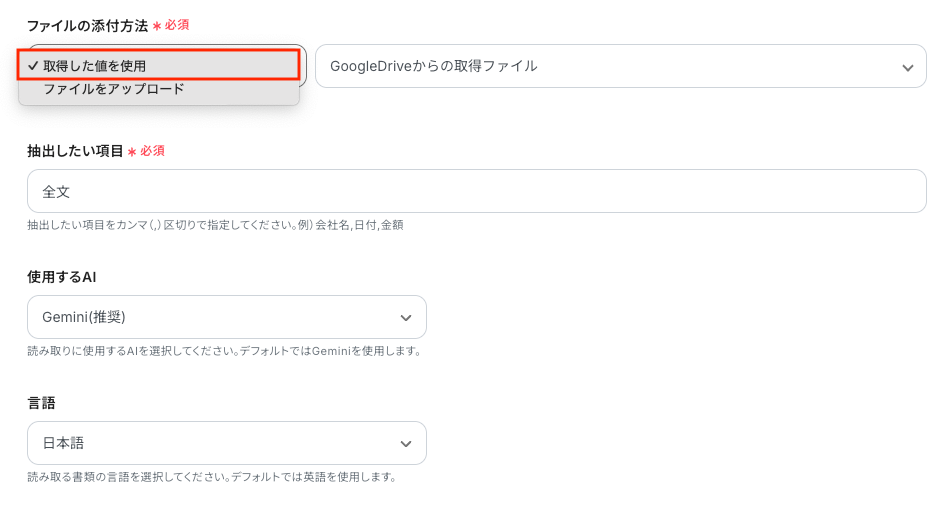Screen dimensions: 950x508
Task: Click the ファイルの添付方法 label
Action: click(87, 25)
